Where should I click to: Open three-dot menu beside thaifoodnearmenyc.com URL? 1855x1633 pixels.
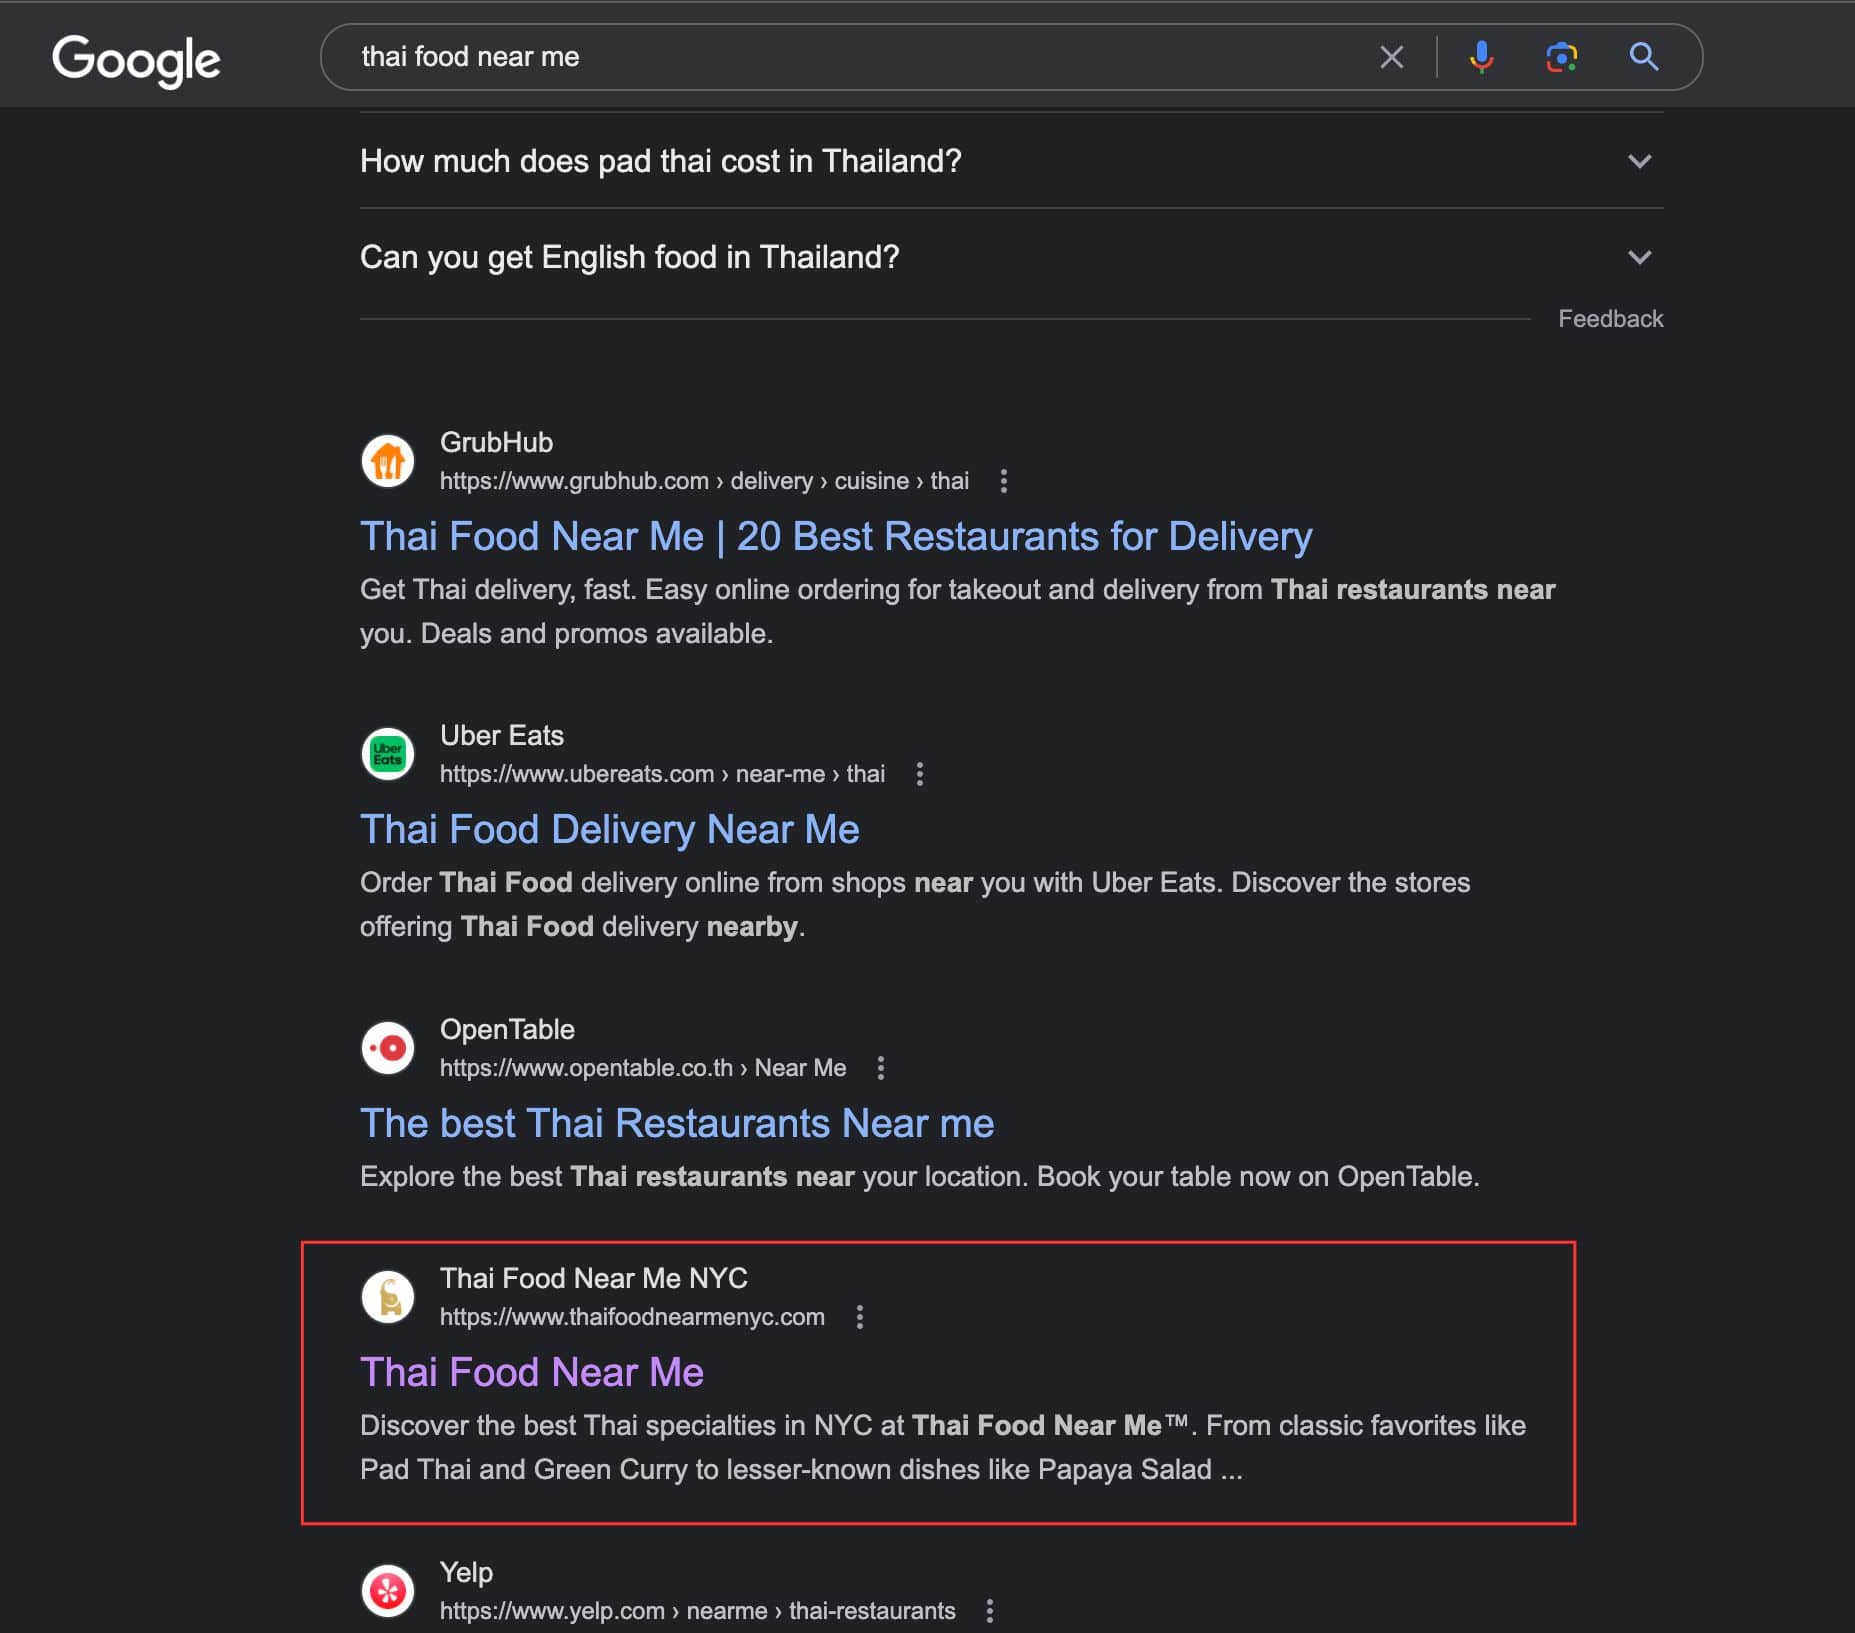[860, 1317]
